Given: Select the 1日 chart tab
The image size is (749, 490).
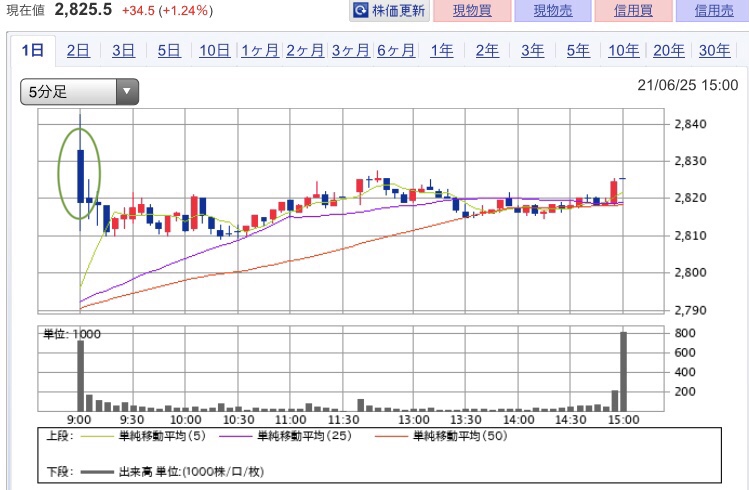Looking at the screenshot, I should (x=33, y=50).
